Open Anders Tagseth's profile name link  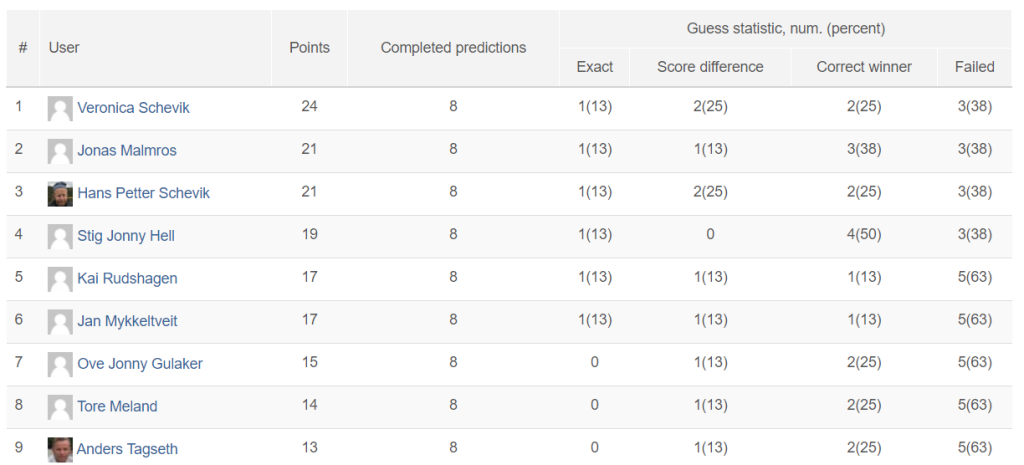pyautogui.click(x=127, y=449)
